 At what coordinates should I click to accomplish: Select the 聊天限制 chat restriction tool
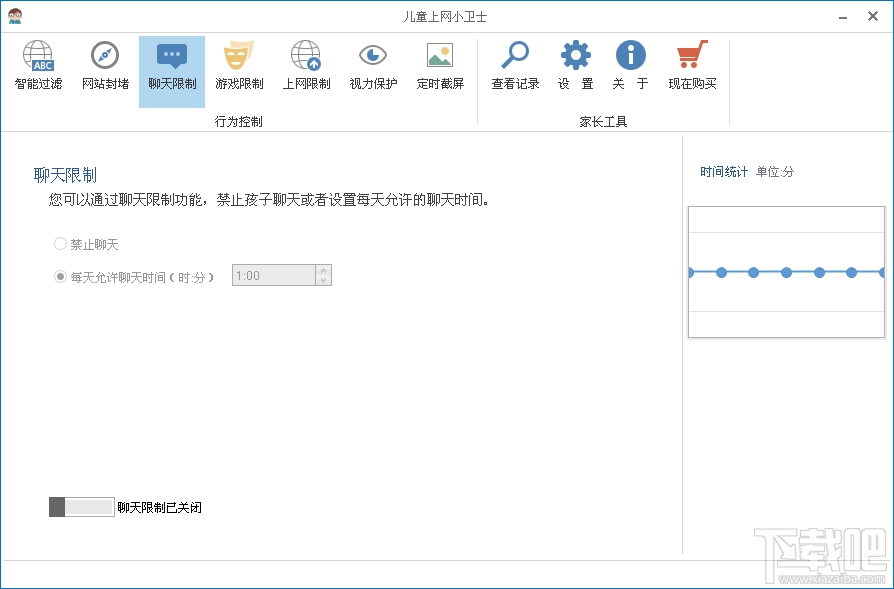click(172, 71)
